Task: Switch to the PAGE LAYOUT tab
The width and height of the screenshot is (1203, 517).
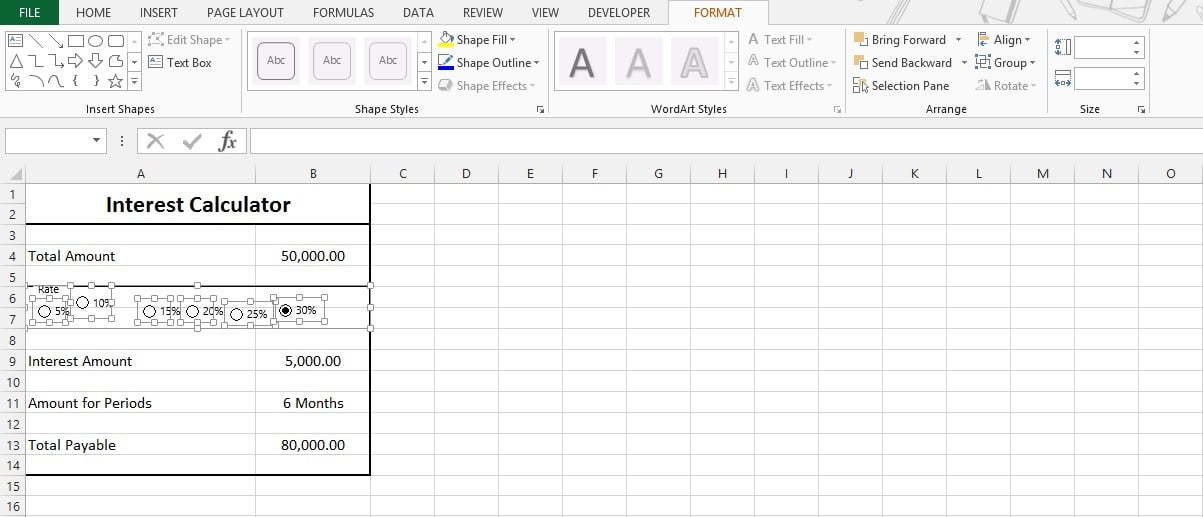Action: pyautogui.click(x=245, y=13)
